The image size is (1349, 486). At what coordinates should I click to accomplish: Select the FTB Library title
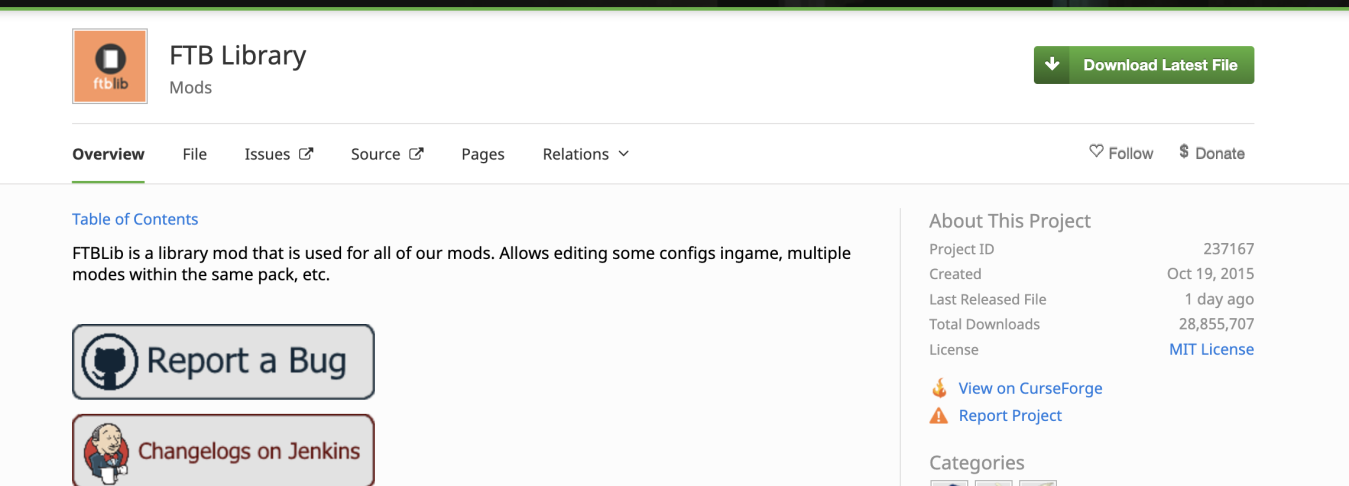pos(237,55)
